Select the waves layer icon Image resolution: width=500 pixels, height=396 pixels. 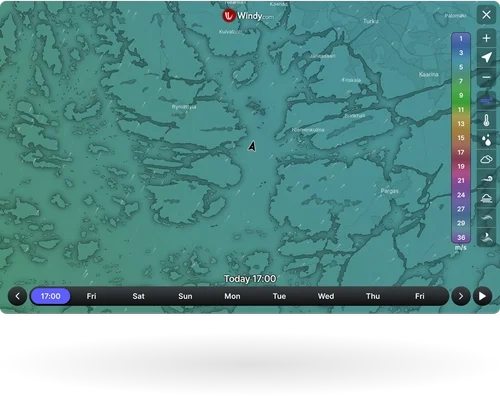[x=486, y=218]
